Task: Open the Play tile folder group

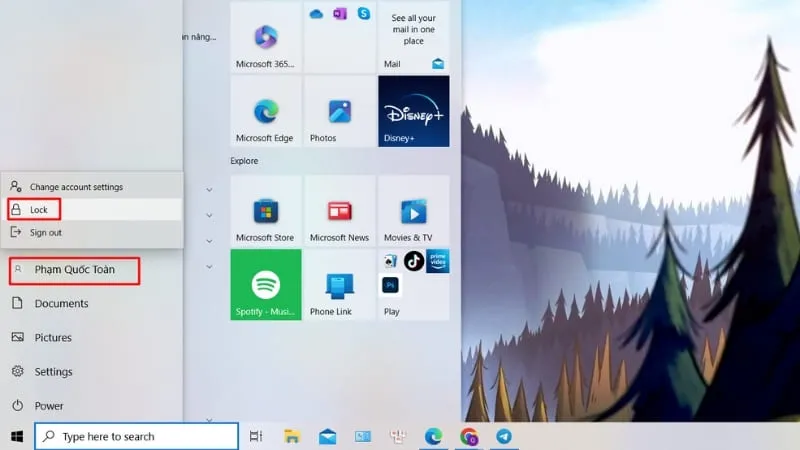Action: (413, 284)
